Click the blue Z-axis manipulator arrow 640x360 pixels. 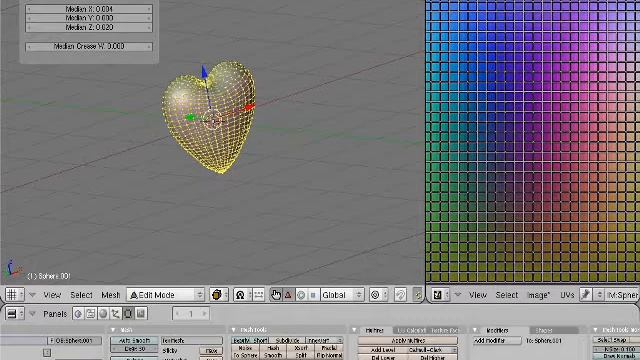click(204, 72)
